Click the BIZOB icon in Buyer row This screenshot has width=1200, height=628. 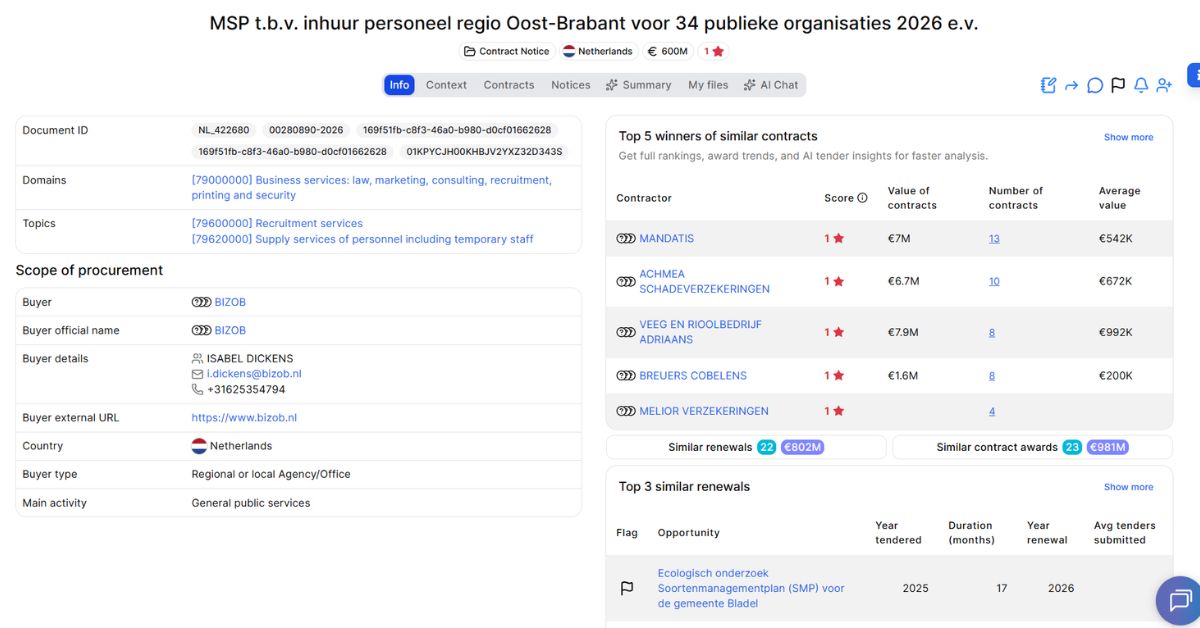coord(201,302)
